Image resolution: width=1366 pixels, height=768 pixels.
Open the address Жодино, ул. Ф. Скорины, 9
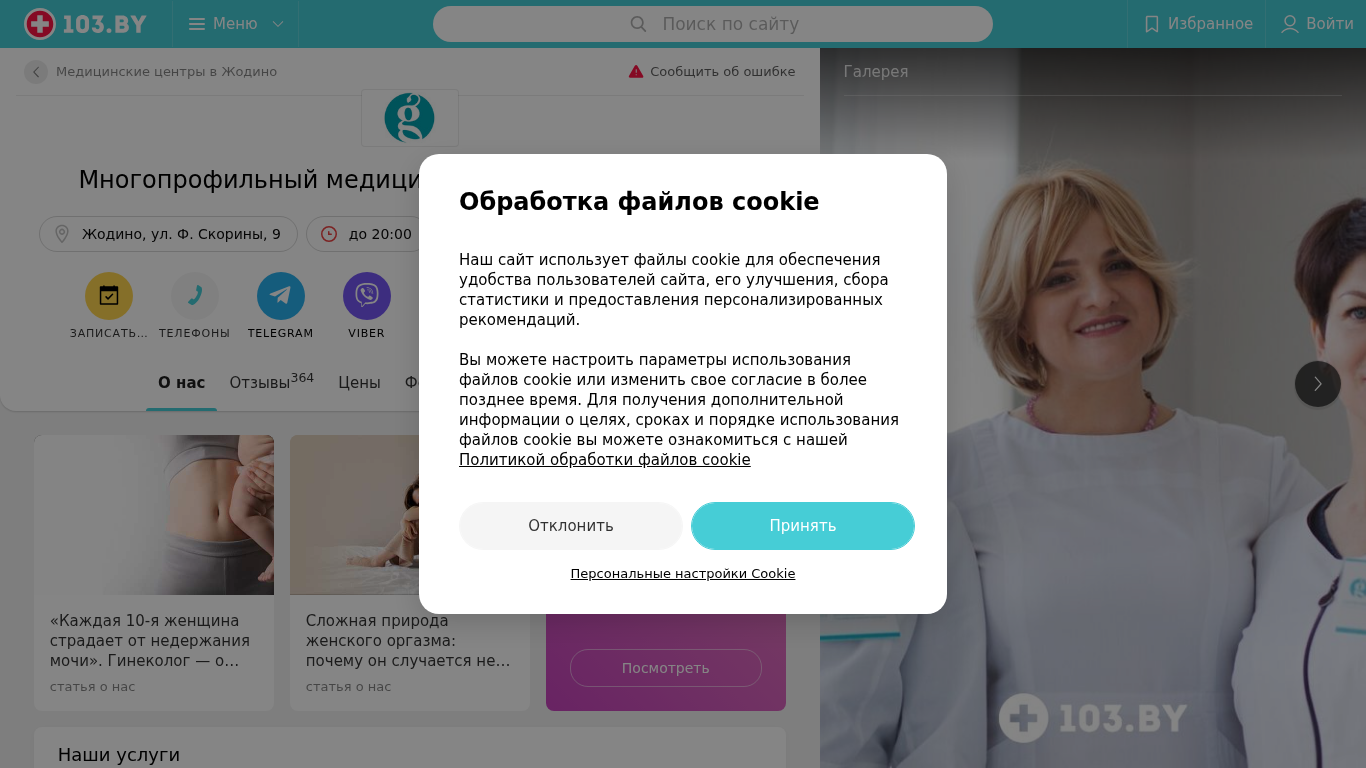[x=168, y=234]
